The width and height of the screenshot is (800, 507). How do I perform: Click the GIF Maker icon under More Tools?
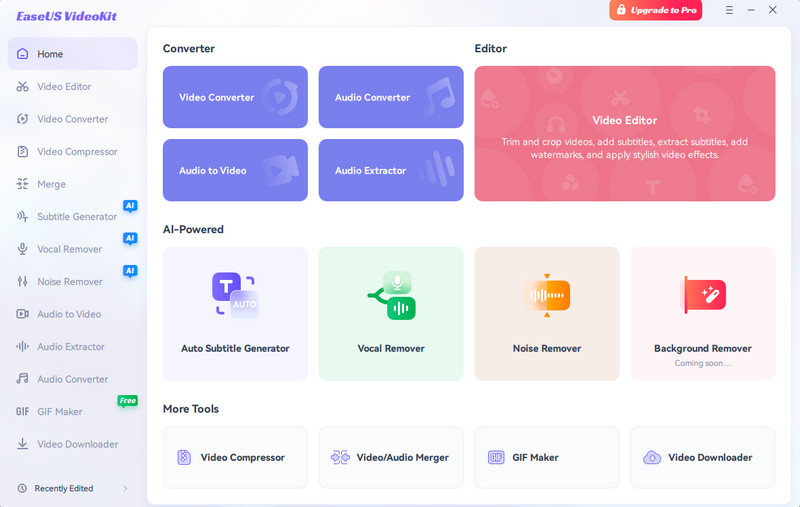point(496,457)
